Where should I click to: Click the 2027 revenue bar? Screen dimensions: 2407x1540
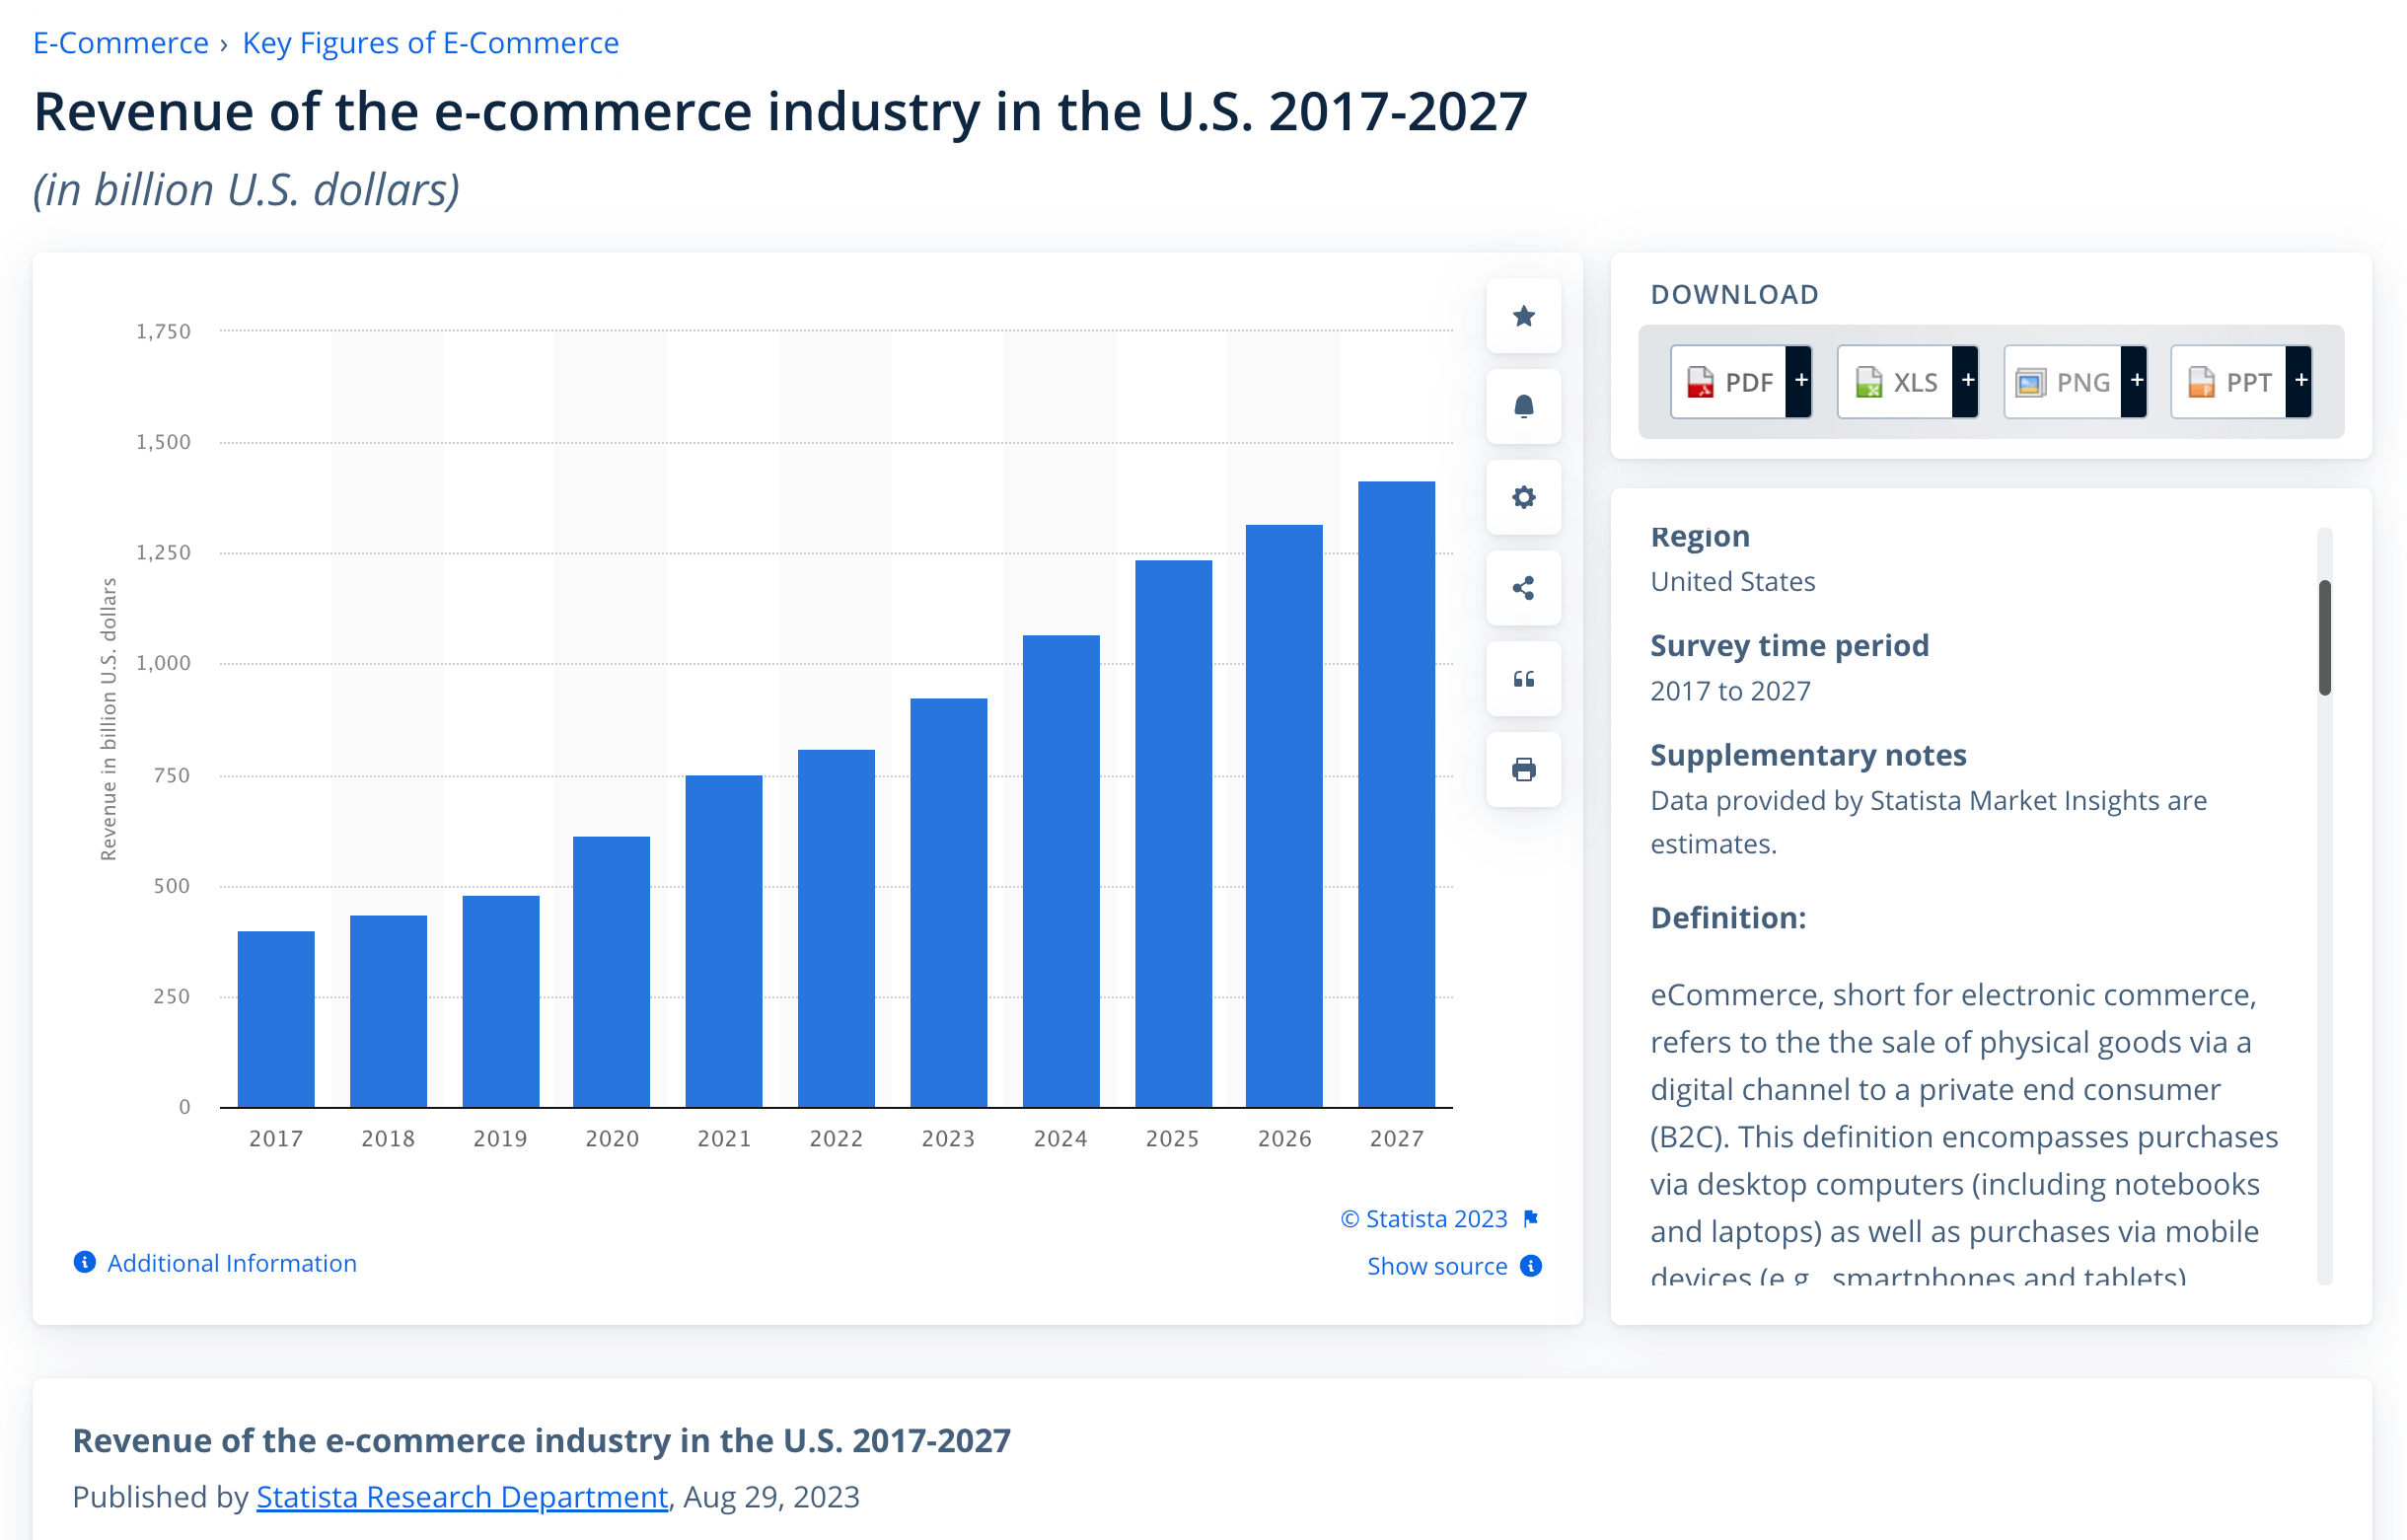tap(1396, 794)
